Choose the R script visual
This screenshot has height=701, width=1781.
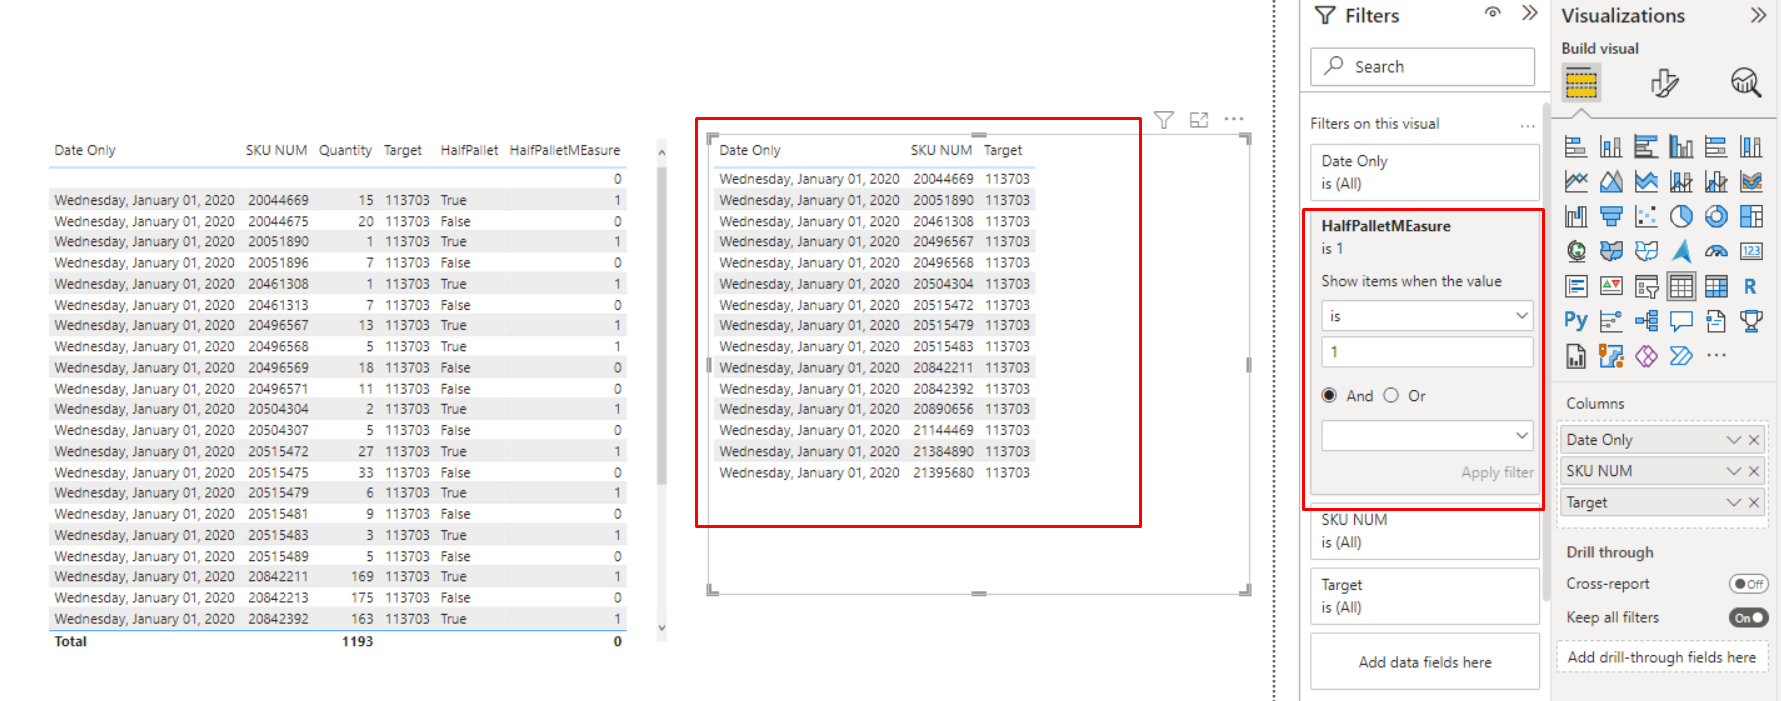point(1751,286)
